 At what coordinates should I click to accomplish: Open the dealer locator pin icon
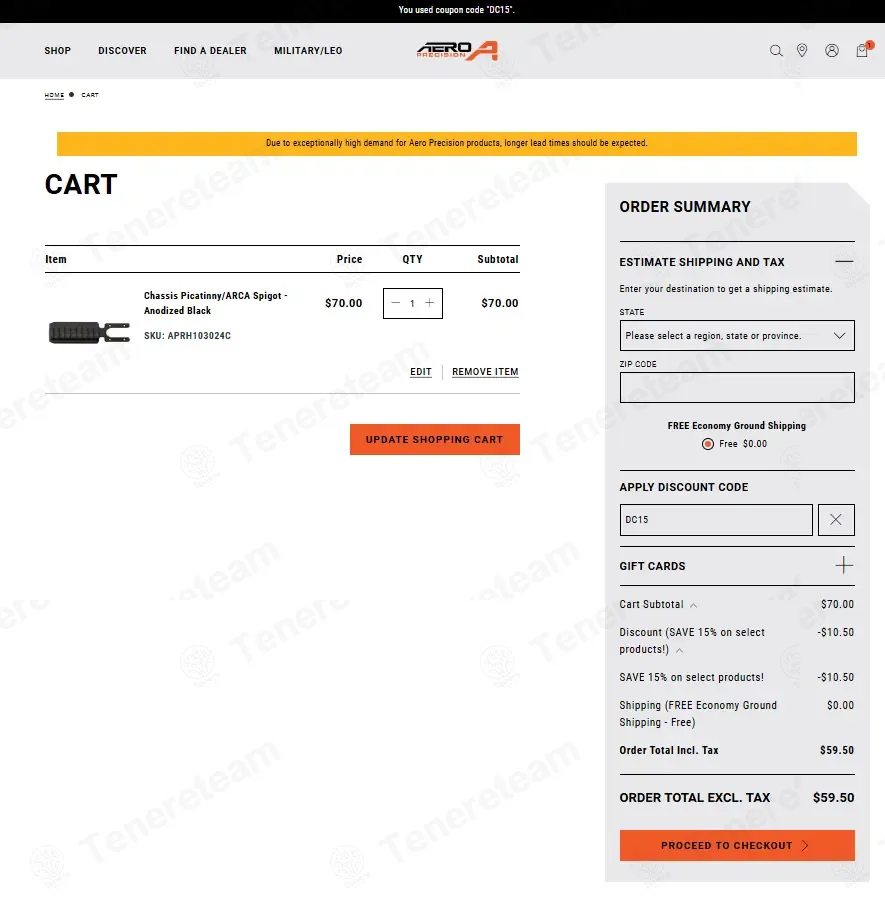coord(802,51)
